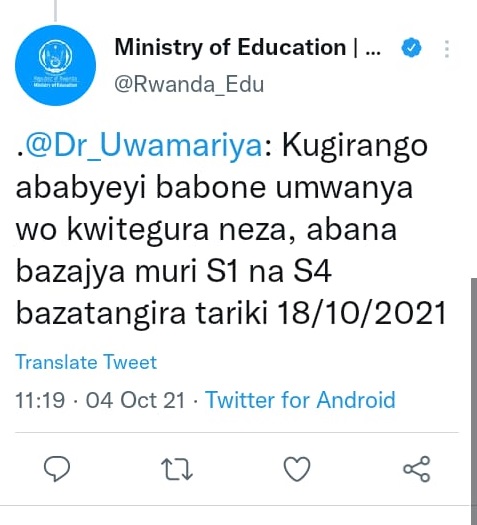Open the share options icon
Screen dimensions: 477x525
tap(416, 469)
